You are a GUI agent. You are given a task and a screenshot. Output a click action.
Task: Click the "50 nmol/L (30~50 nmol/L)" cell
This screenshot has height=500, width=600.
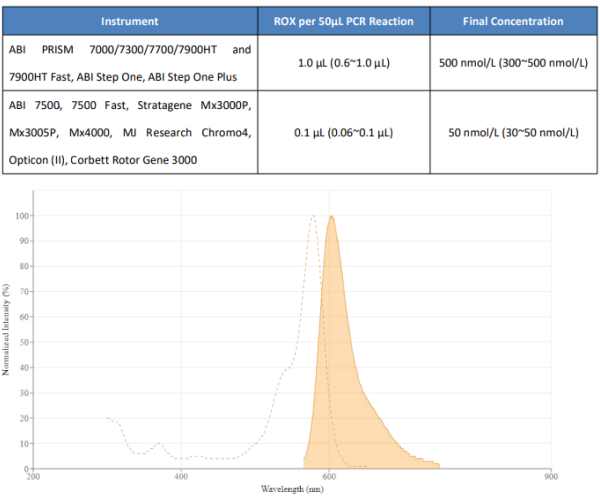514,133
